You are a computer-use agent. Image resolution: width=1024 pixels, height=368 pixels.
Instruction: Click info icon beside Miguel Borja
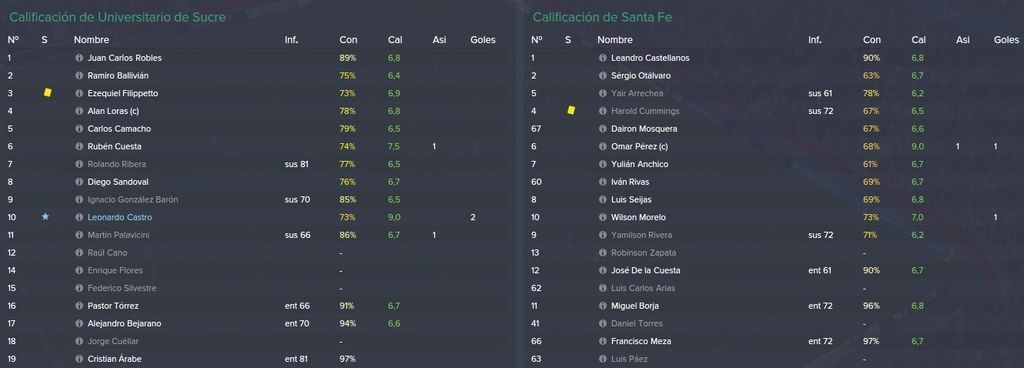click(x=603, y=306)
